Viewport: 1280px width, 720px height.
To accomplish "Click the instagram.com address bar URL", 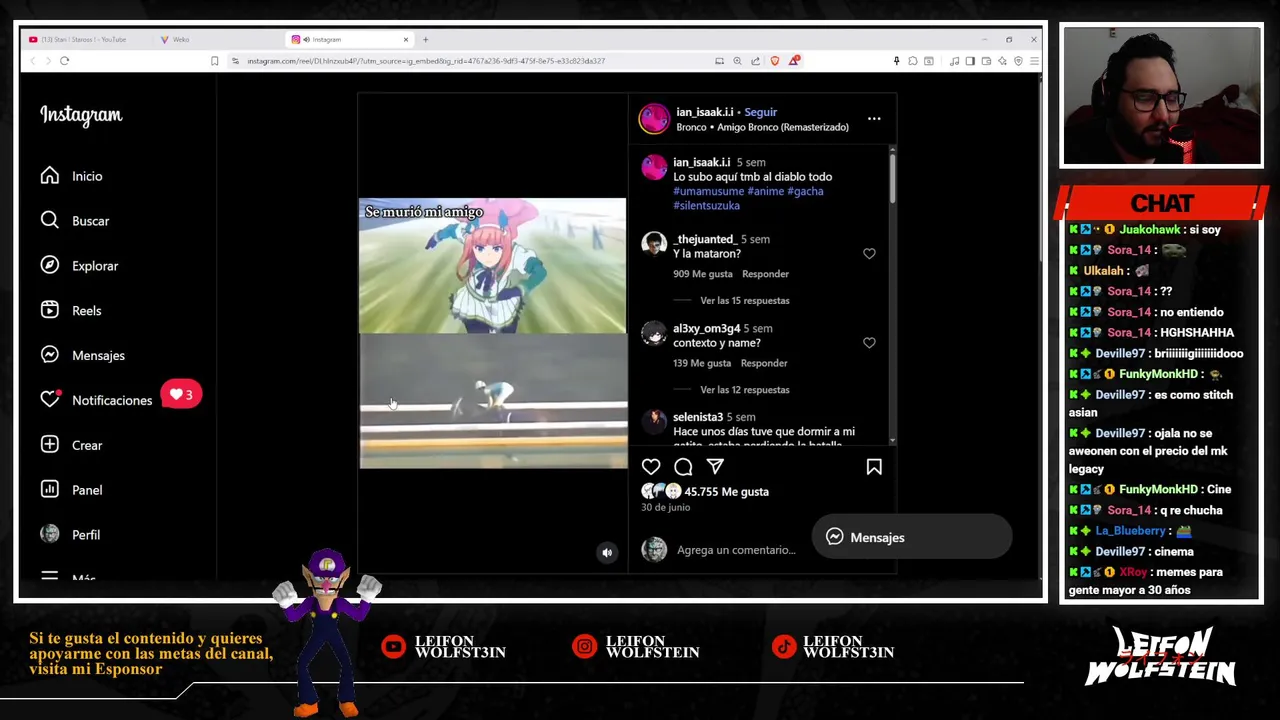I will click(426, 61).
